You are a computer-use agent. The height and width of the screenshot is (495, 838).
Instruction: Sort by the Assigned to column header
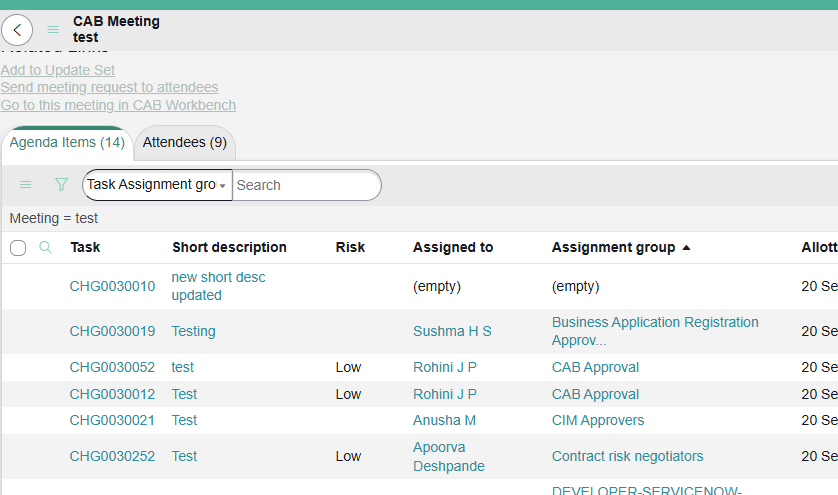pos(453,248)
